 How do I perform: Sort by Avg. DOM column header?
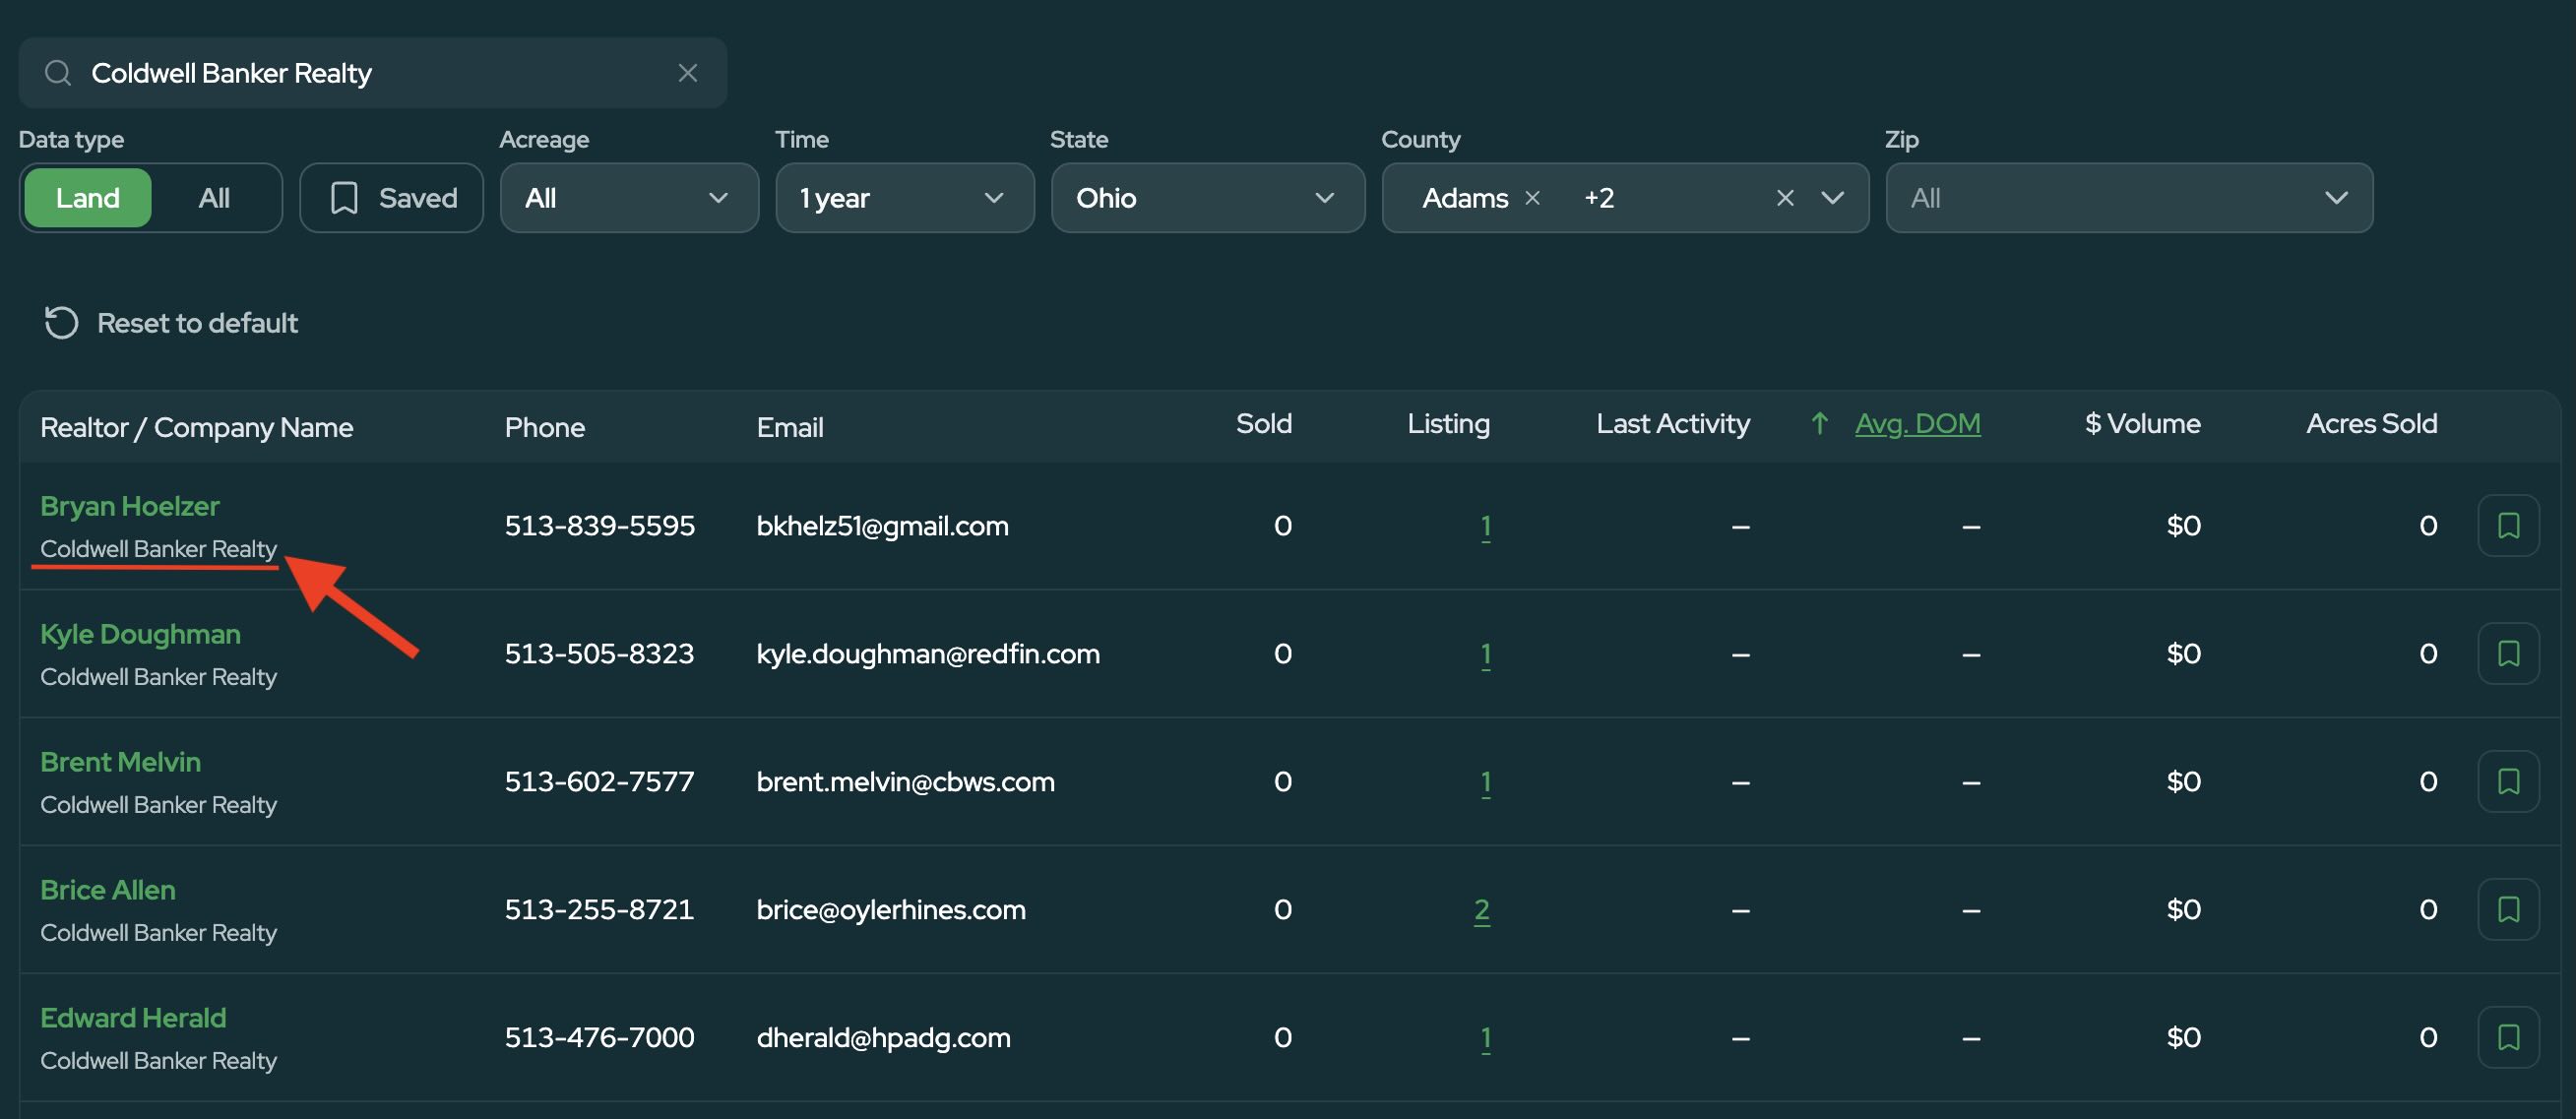(1917, 424)
